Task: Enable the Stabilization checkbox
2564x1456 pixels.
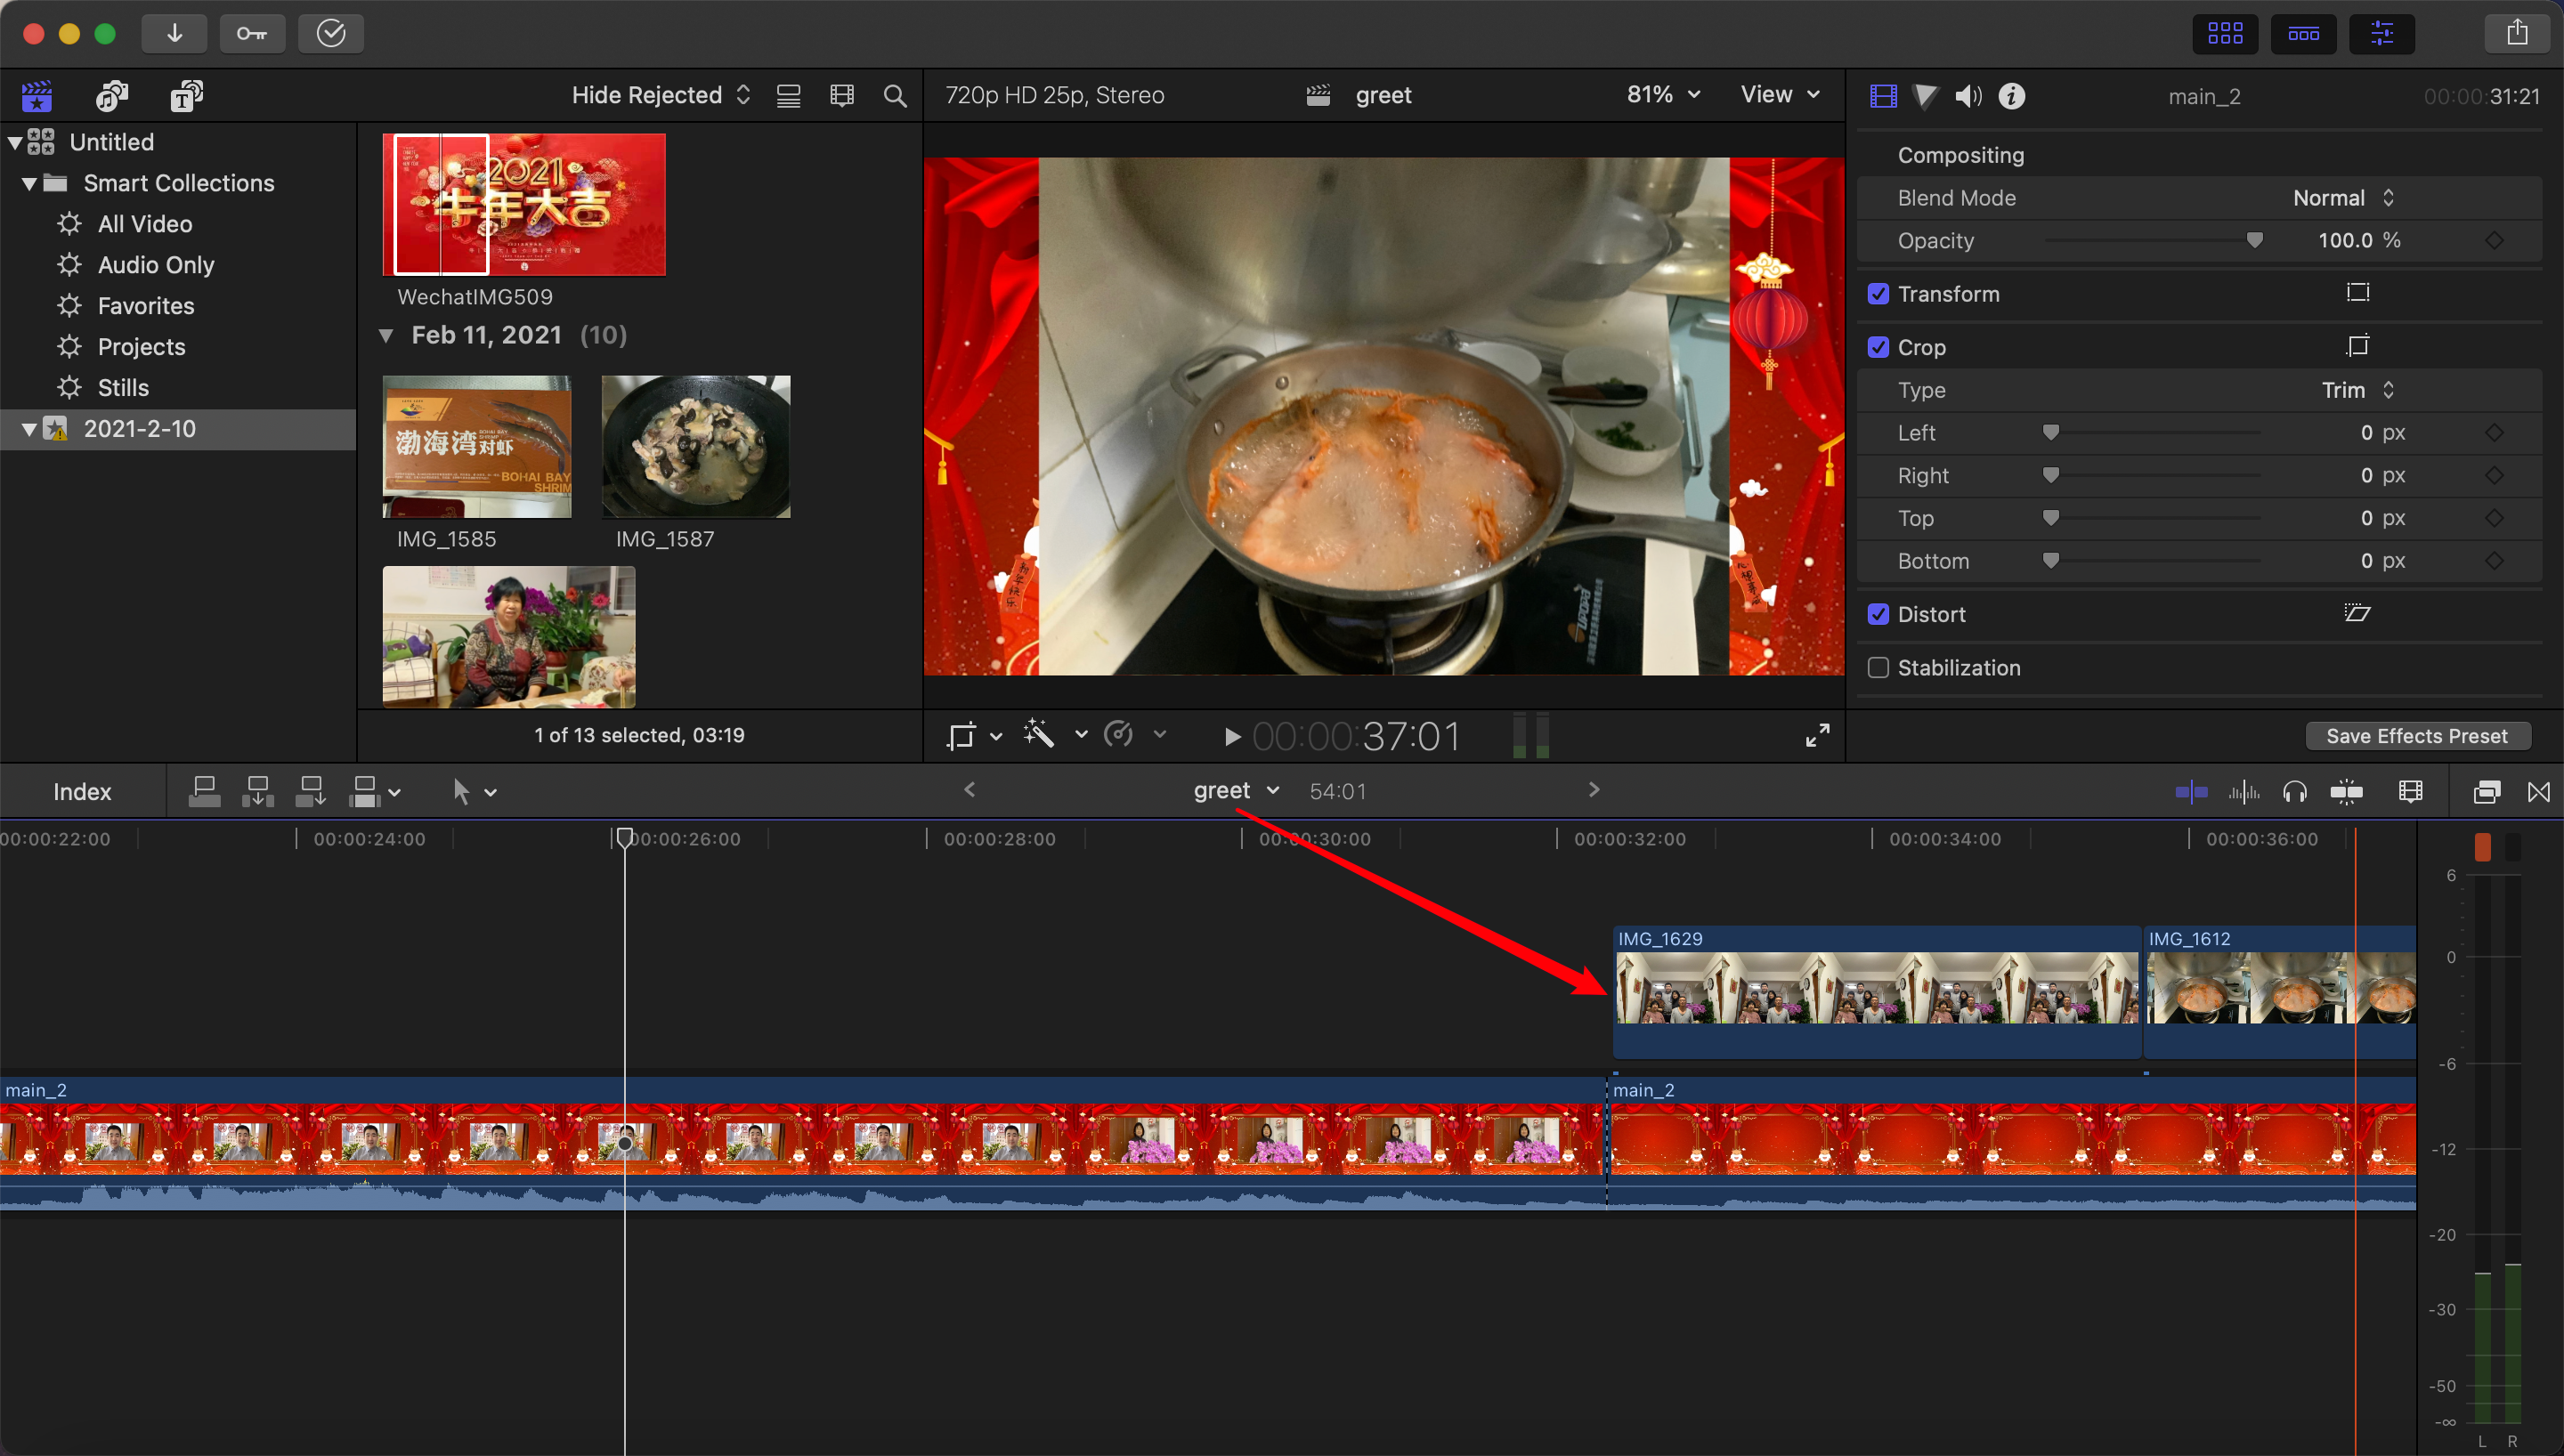Action: 1878,668
